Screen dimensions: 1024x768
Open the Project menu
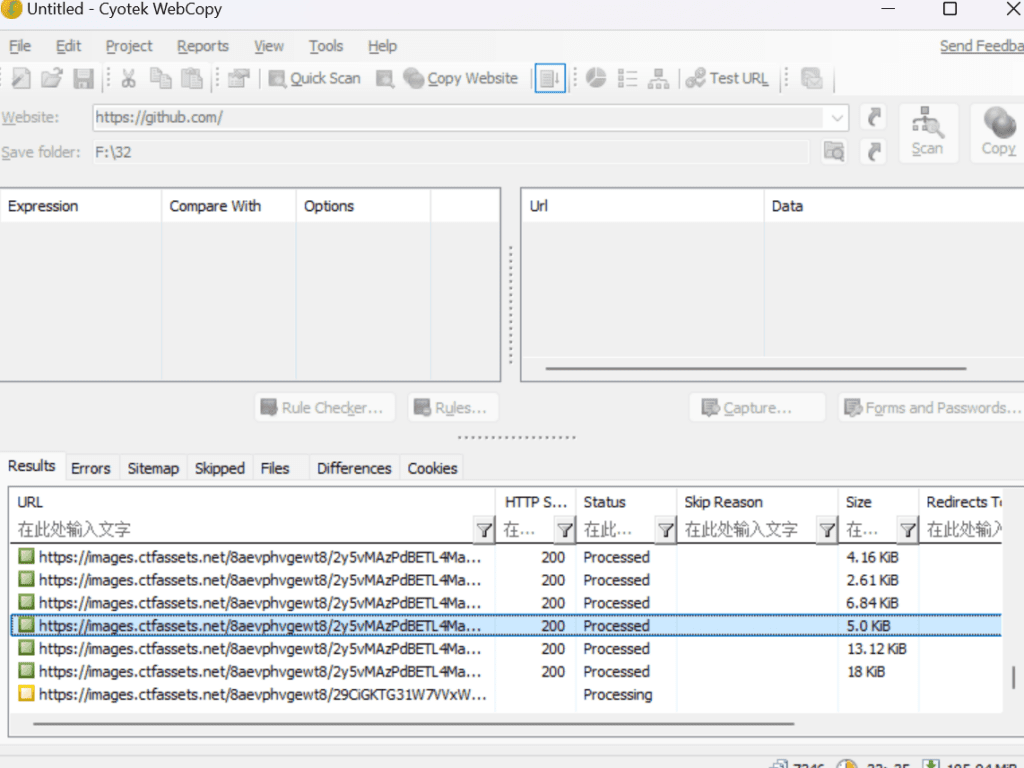(x=129, y=46)
